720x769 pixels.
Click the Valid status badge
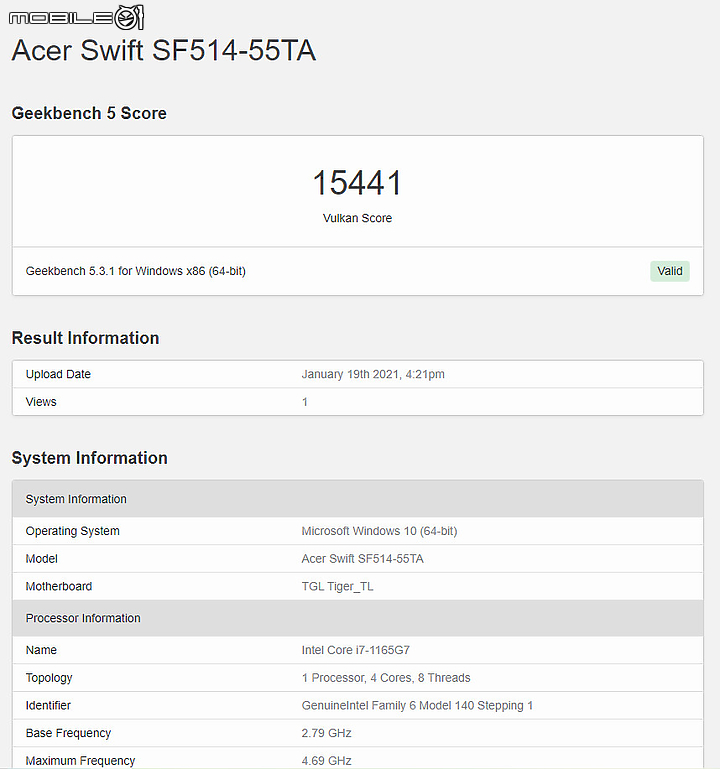(669, 271)
